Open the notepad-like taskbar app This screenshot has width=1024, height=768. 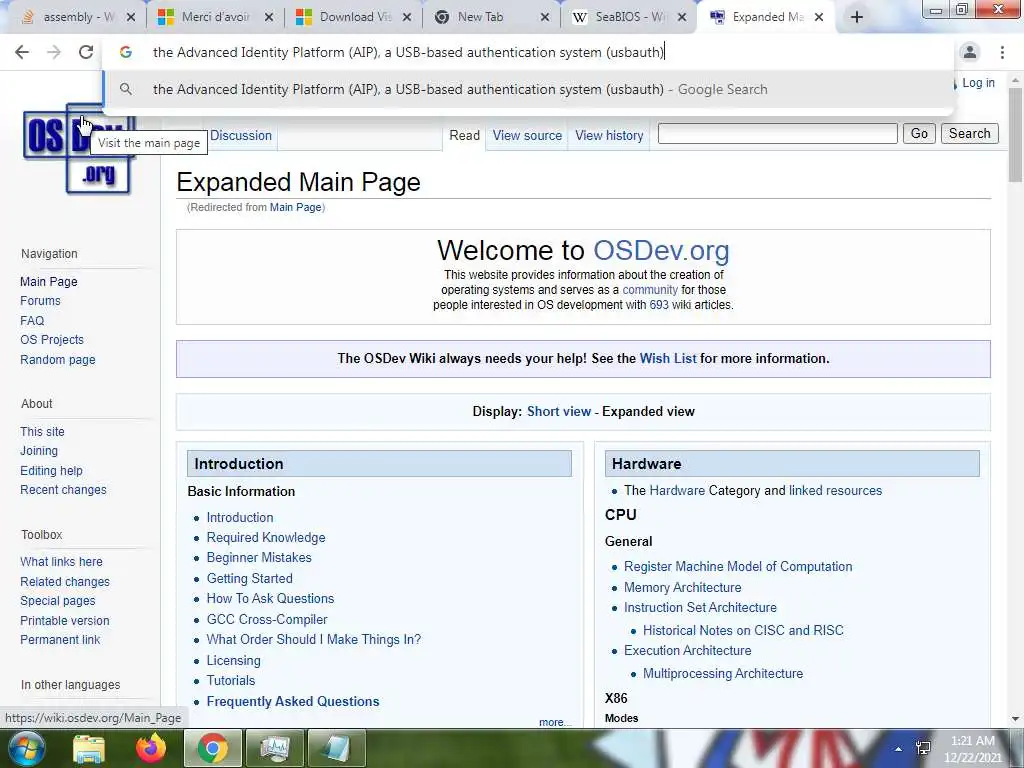[337, 748]
